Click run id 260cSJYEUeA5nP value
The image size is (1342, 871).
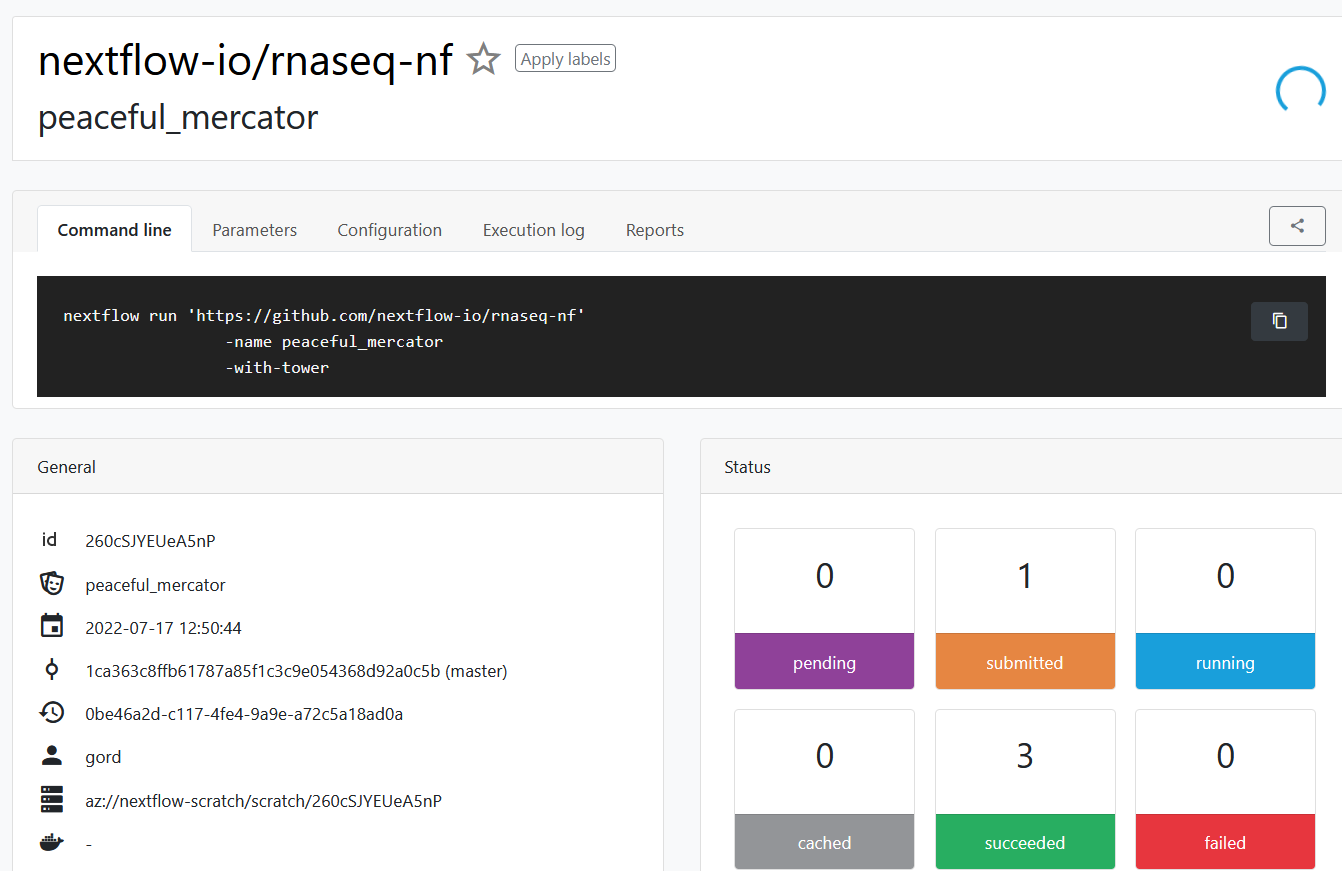click(x=150, y=541)
